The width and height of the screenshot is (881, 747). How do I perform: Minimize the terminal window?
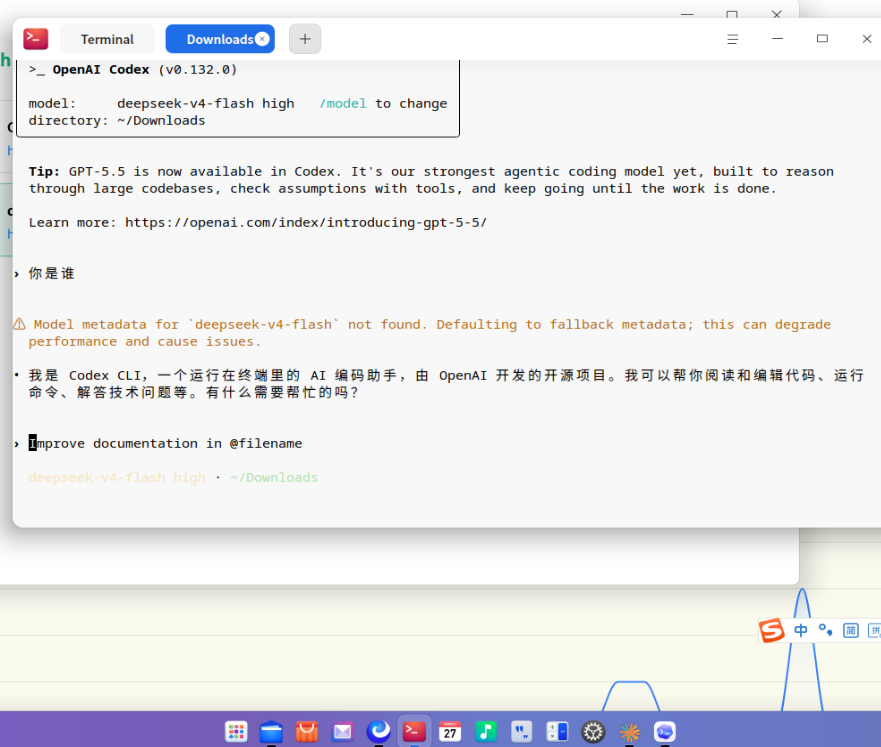click(777, 39)
